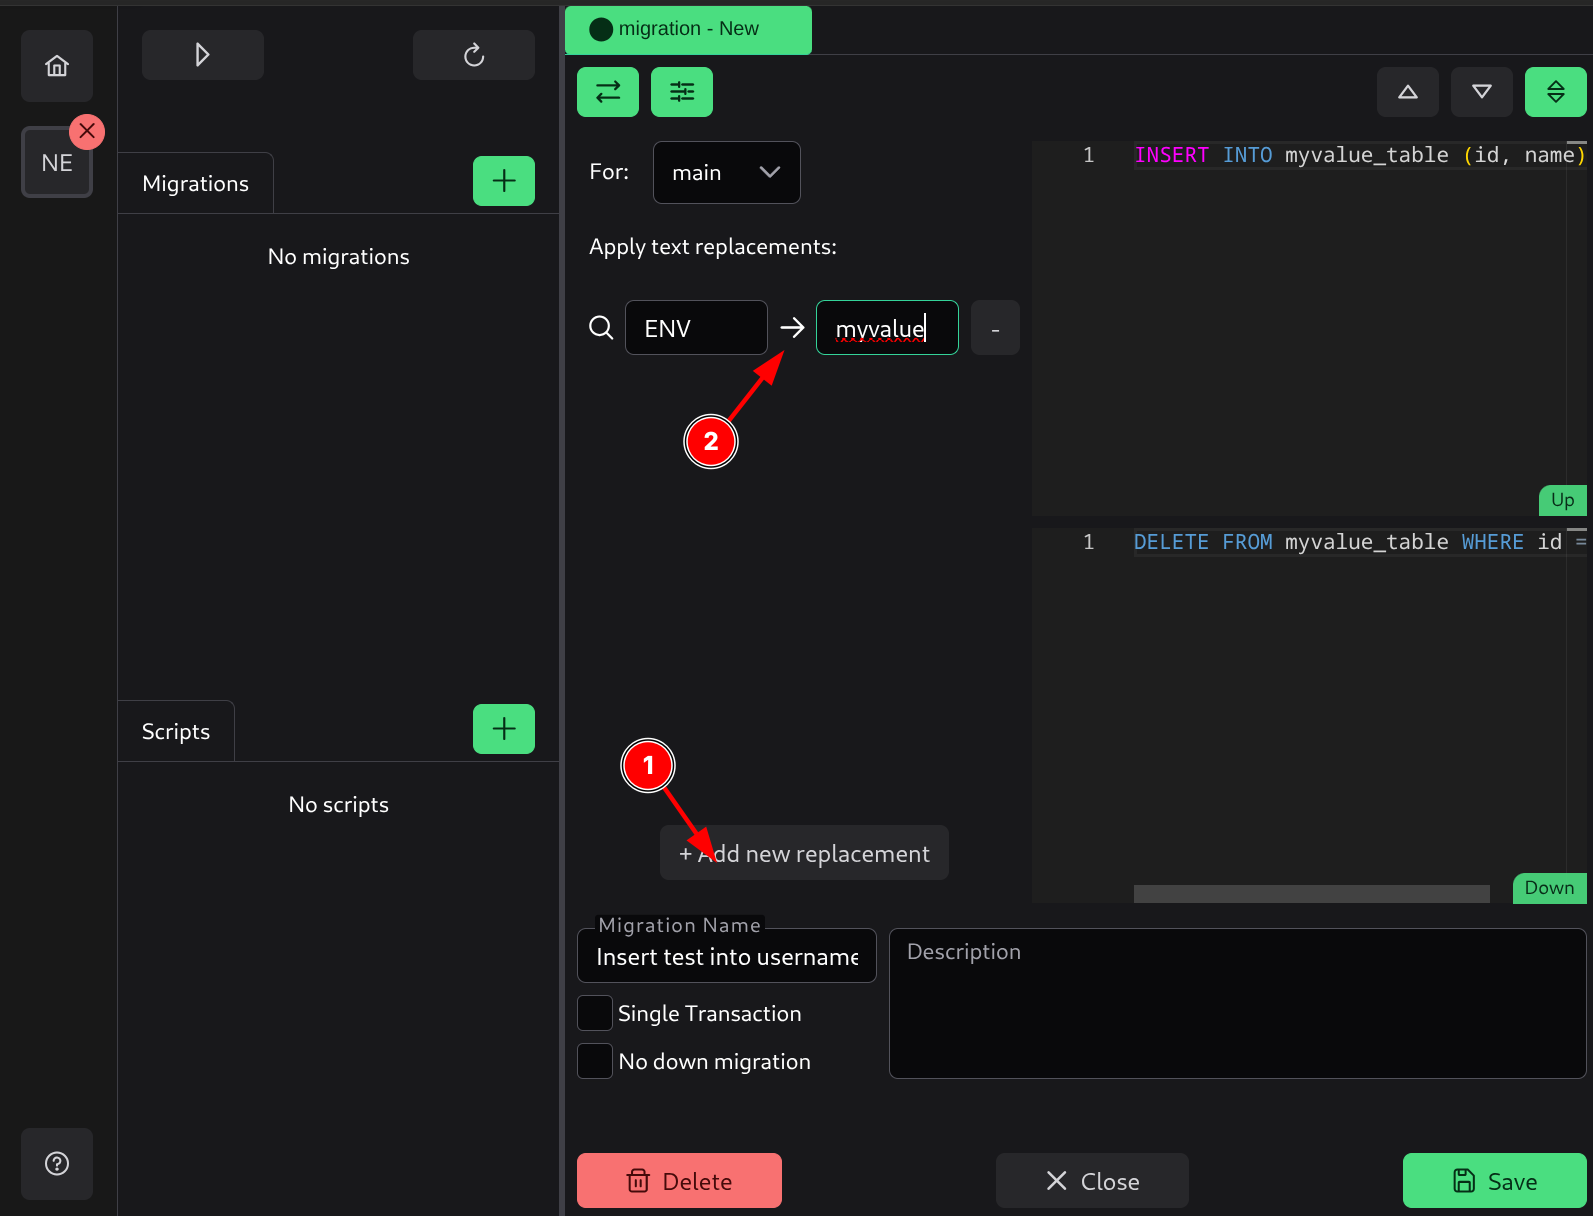Enable the Single Transaction checkbox
This screenshot has width=1593, height=1216.
coord(595,1013)
